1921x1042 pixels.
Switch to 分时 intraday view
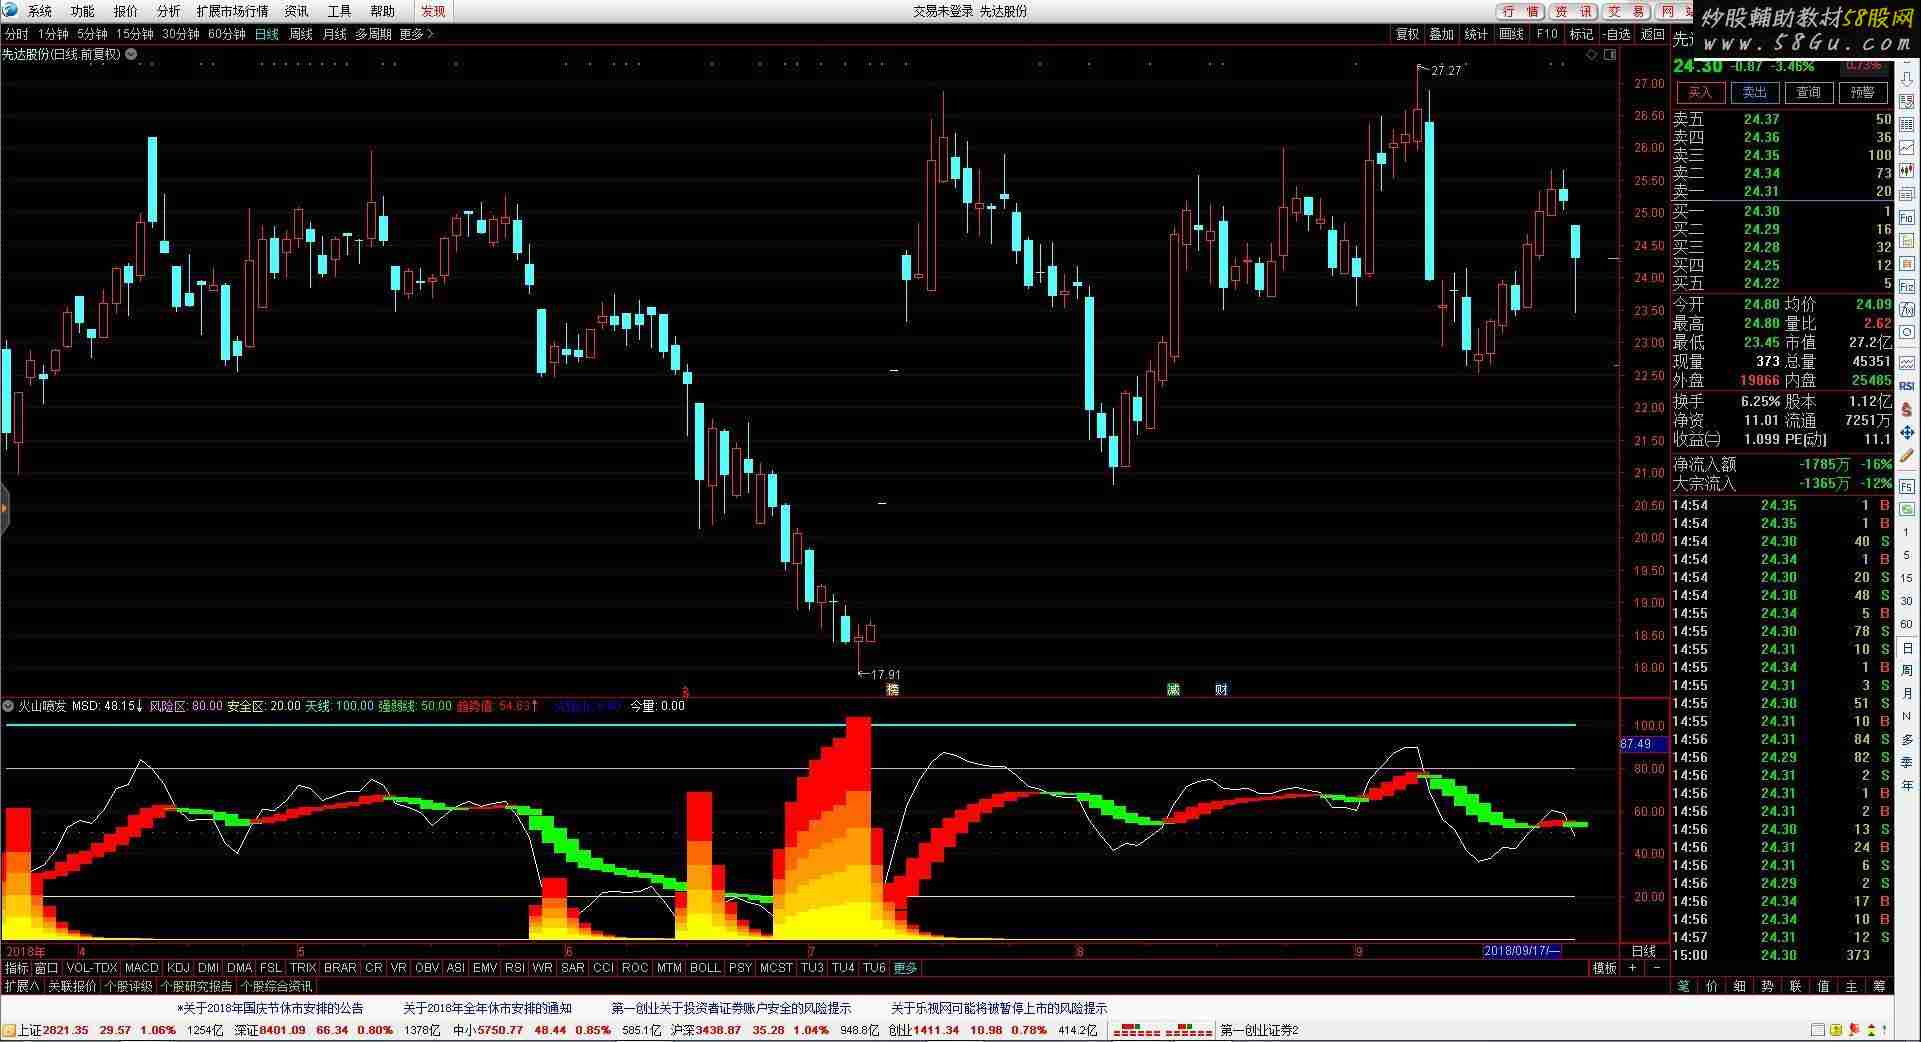tap(17, 34)
